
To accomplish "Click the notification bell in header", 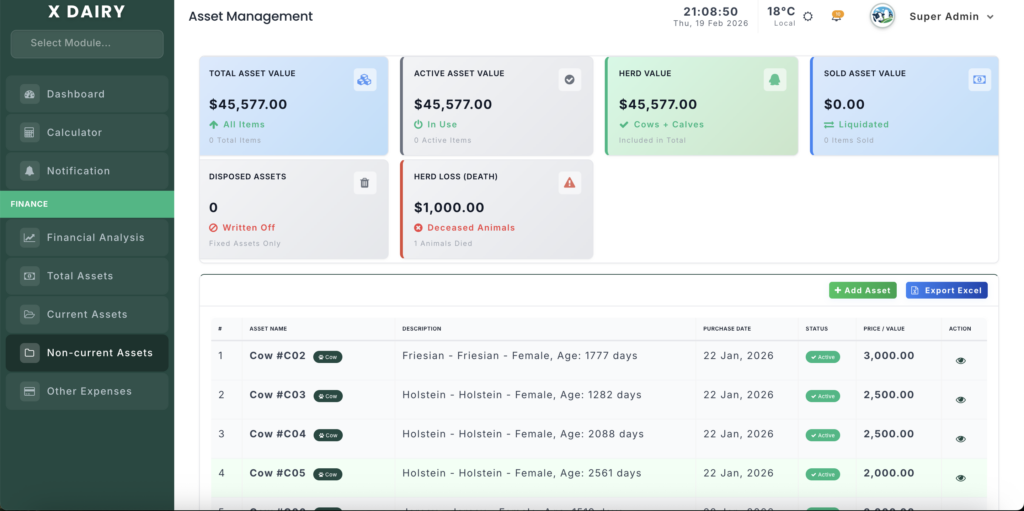I will coord(837,17).
